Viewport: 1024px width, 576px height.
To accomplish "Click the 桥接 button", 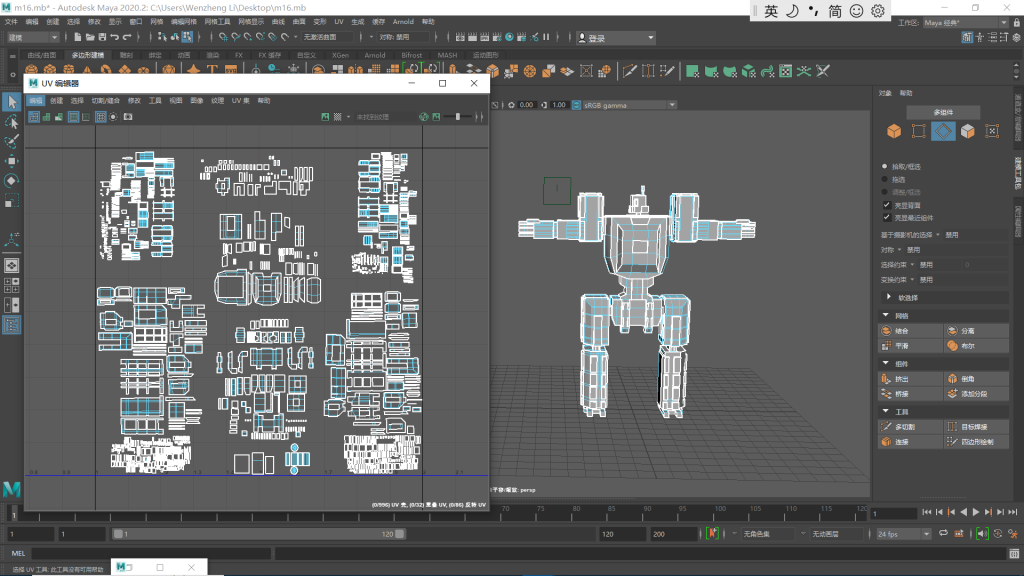I will [911, 394].
